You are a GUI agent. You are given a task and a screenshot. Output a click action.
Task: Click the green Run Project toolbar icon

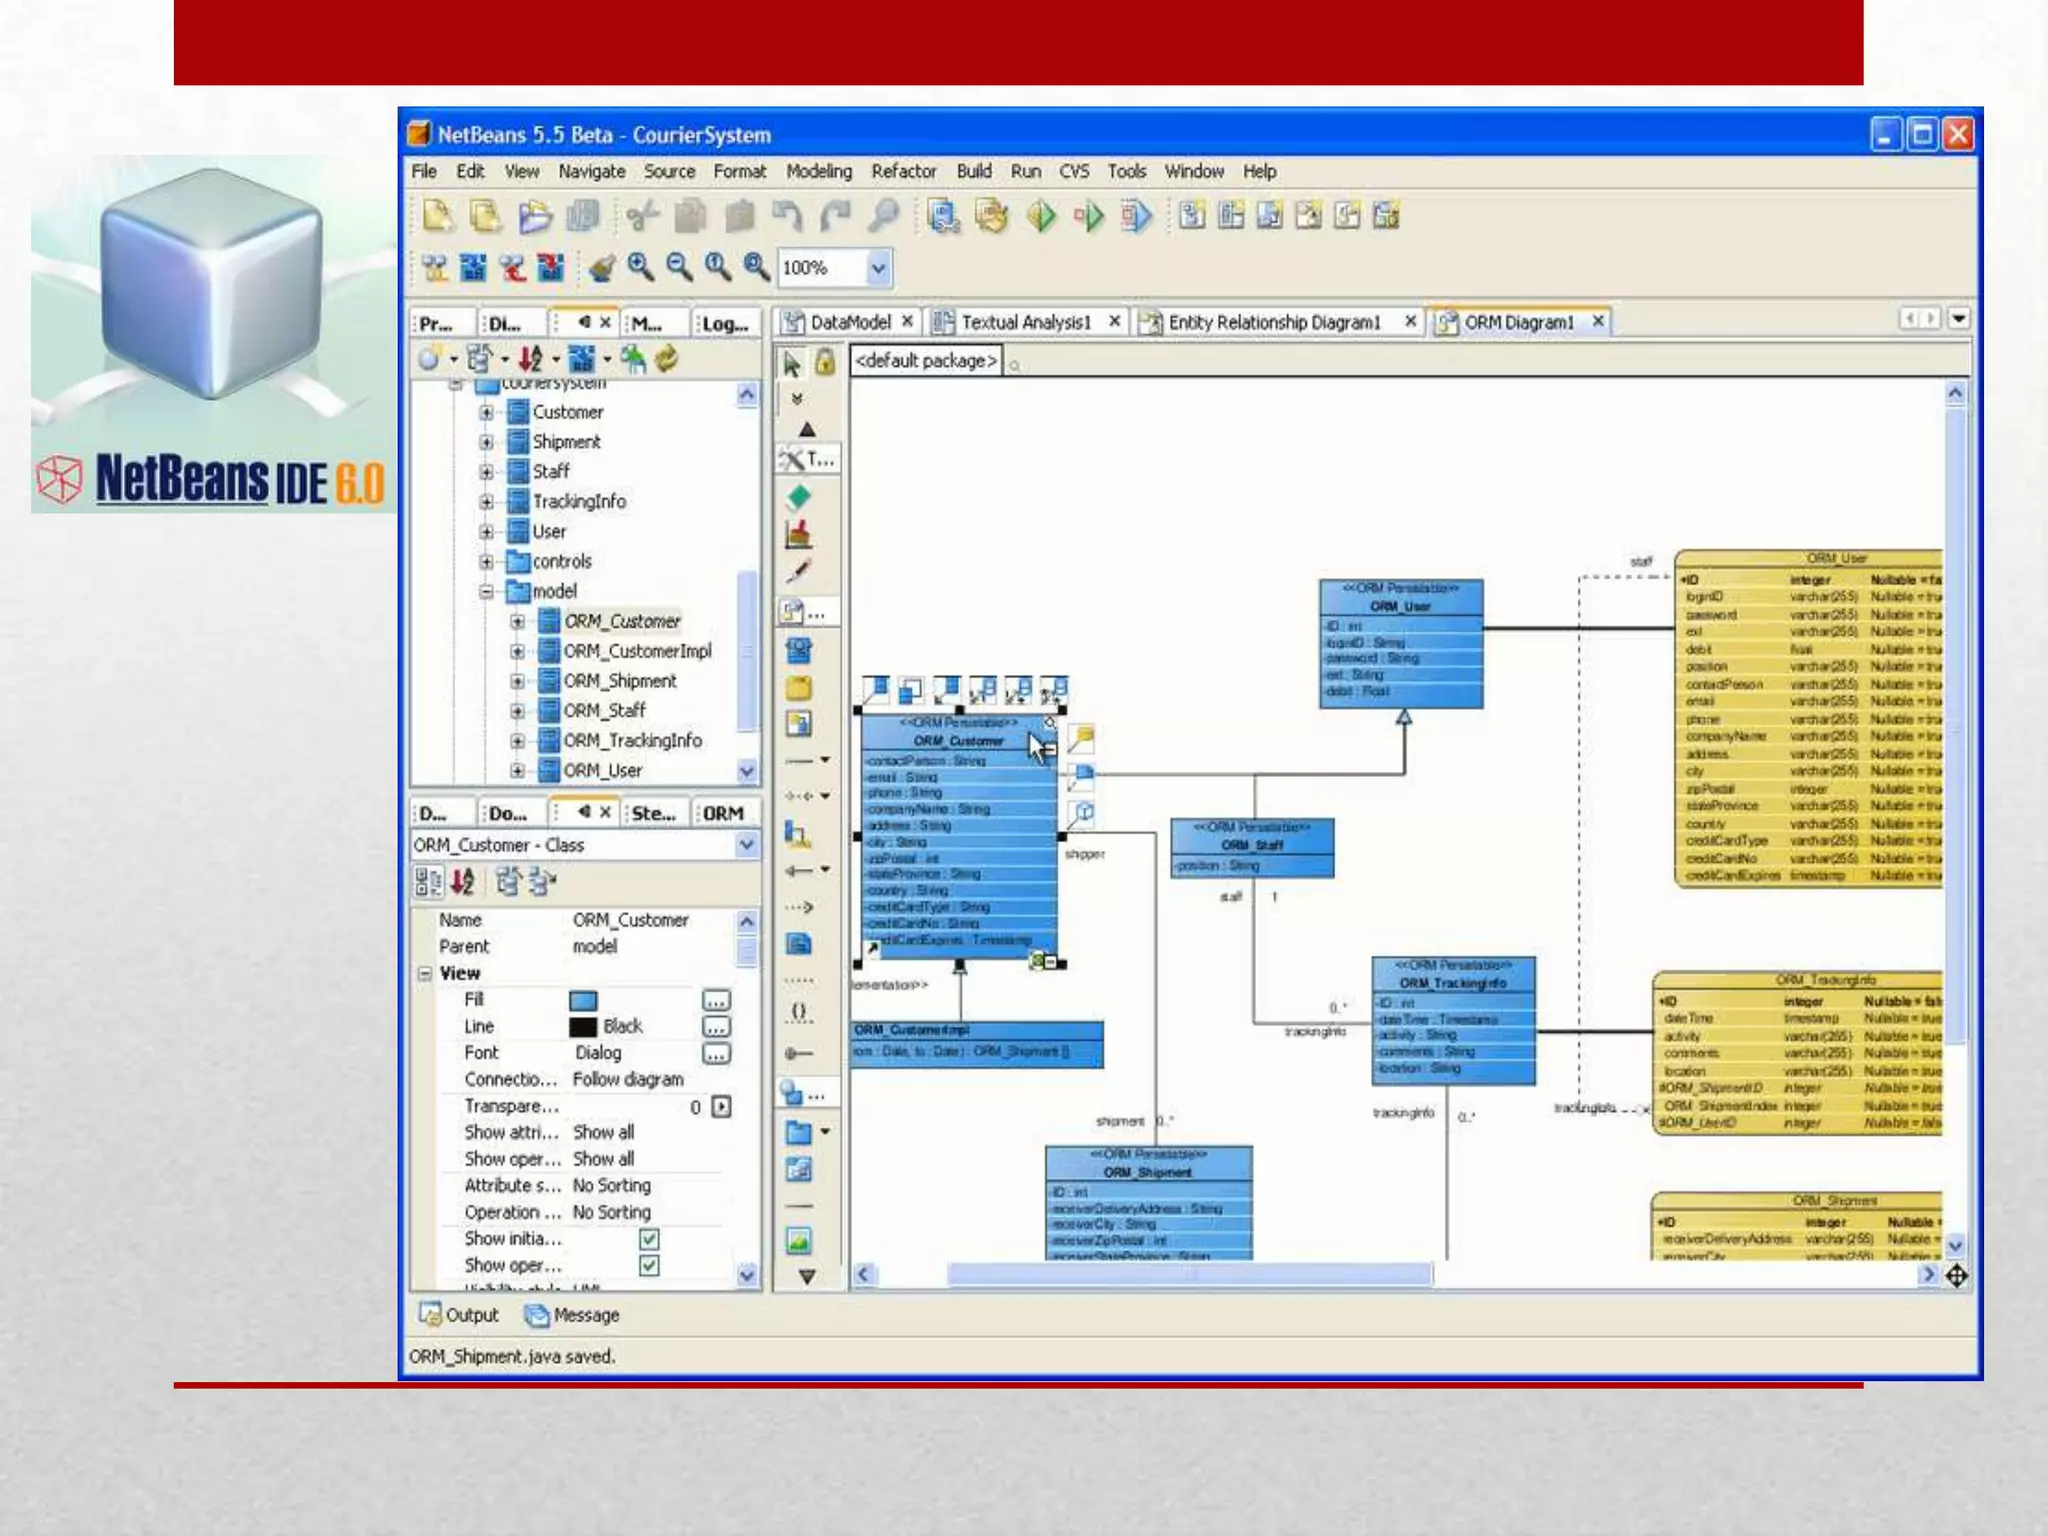point(1041,216)
